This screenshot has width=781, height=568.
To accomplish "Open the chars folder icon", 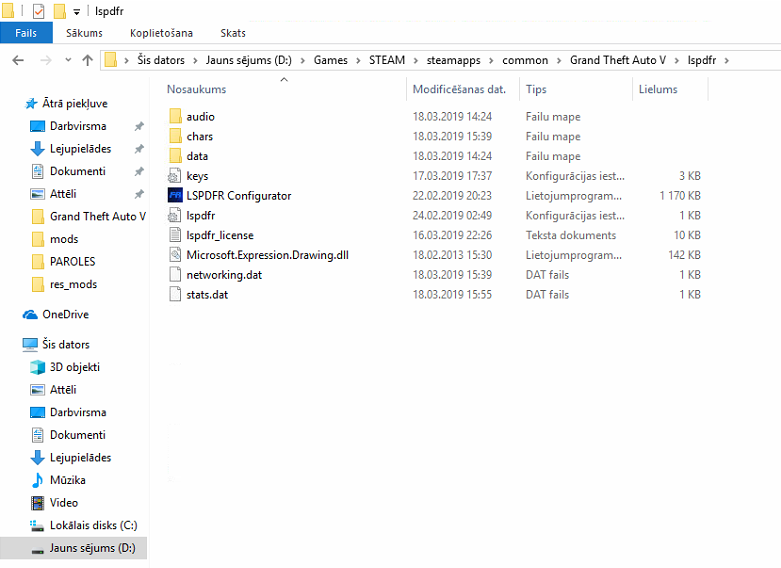I will pos(175,136).
